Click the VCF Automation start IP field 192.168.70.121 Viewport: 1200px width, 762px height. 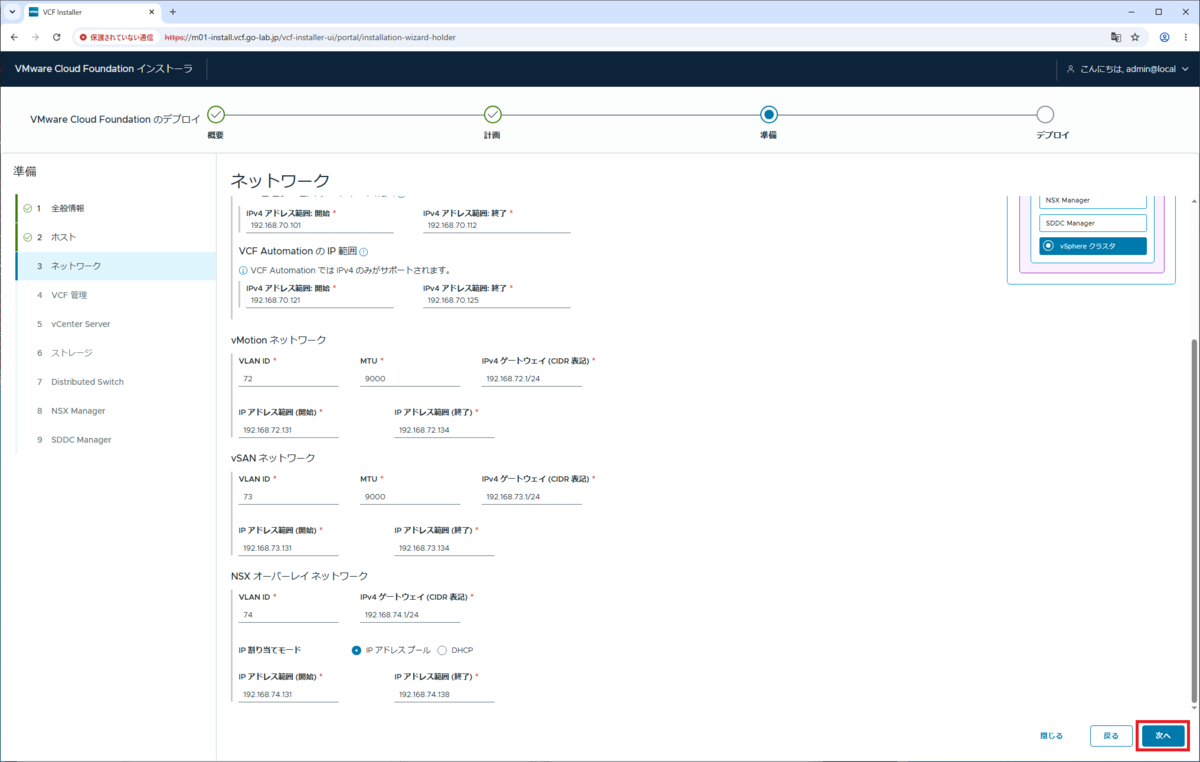click(320, 300)
